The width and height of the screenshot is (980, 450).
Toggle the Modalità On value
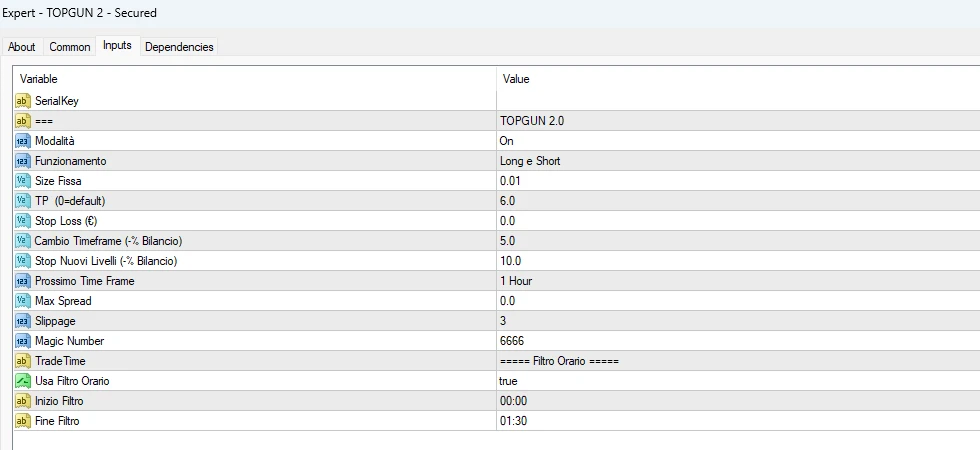pyautogui.click(x=507, y=141)
